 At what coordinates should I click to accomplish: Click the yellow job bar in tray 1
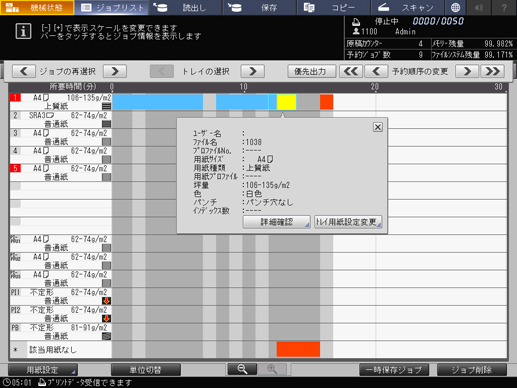286,102
